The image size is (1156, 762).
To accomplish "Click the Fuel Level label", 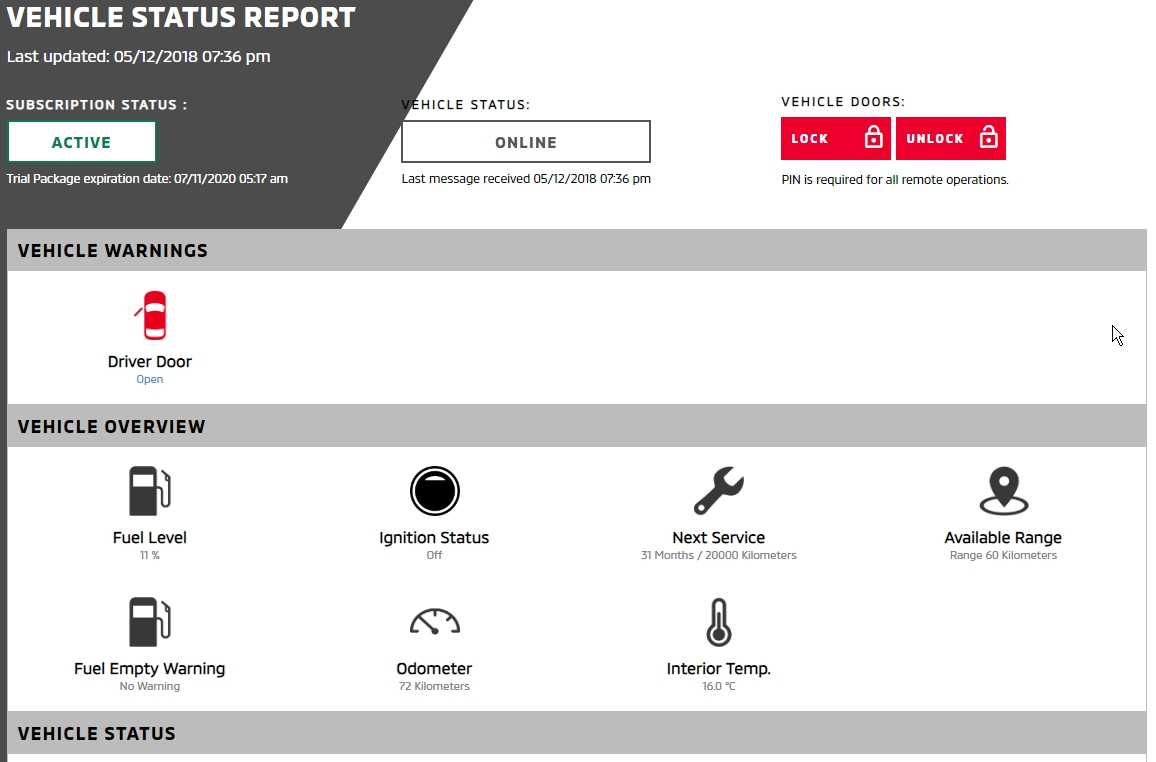I will 150,538.
